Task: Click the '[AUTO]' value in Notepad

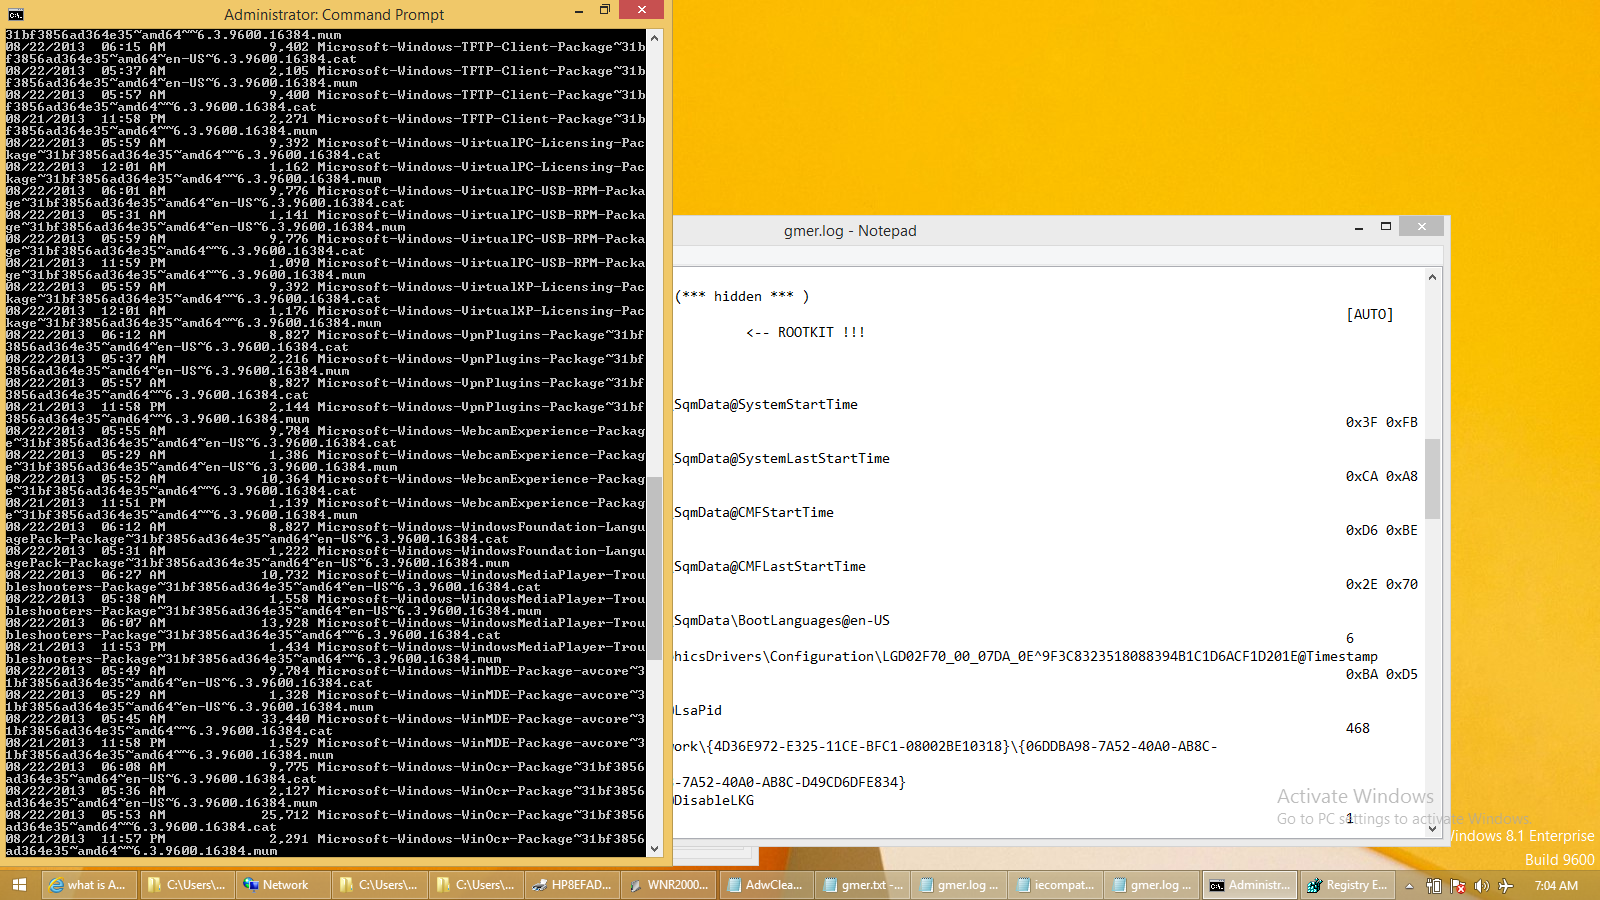Action: pyautogui.click(x=1370, y=314)
